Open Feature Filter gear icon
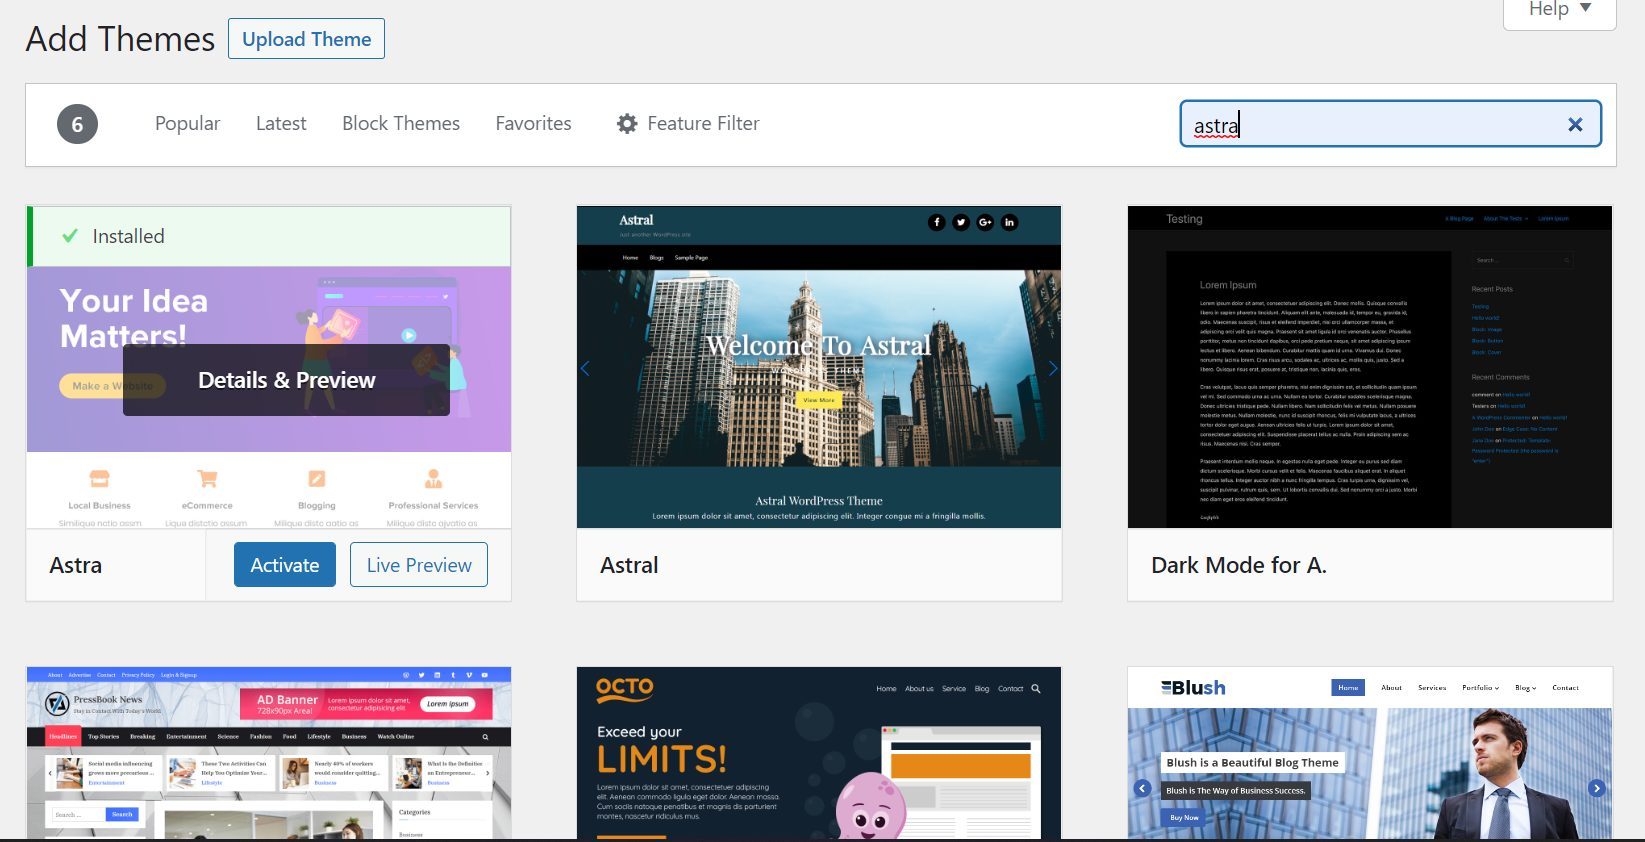The image size is (1645, 842). tap(627, 123)
